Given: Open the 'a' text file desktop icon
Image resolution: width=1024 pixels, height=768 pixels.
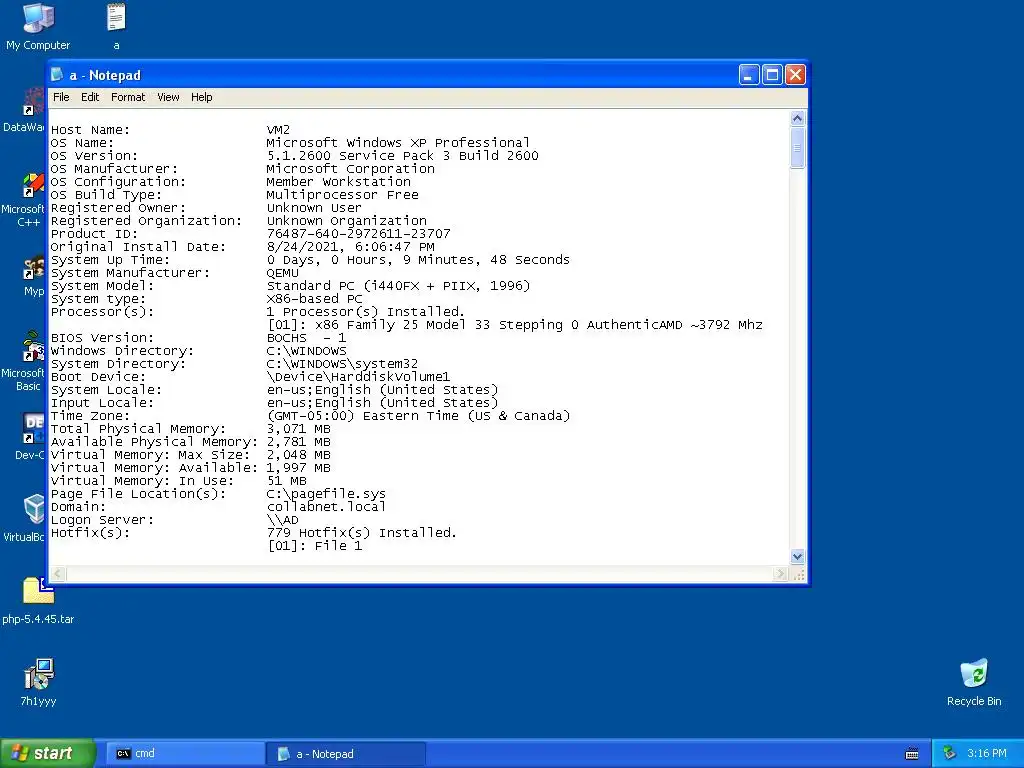Looking at the screenshot, I should click(116, 26).
